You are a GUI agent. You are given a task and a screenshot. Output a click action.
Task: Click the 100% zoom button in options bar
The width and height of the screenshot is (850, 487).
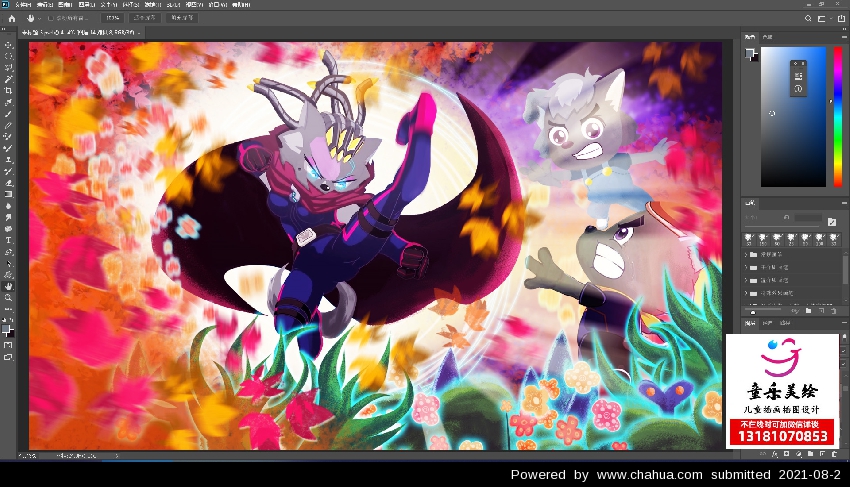coord(112,18)
